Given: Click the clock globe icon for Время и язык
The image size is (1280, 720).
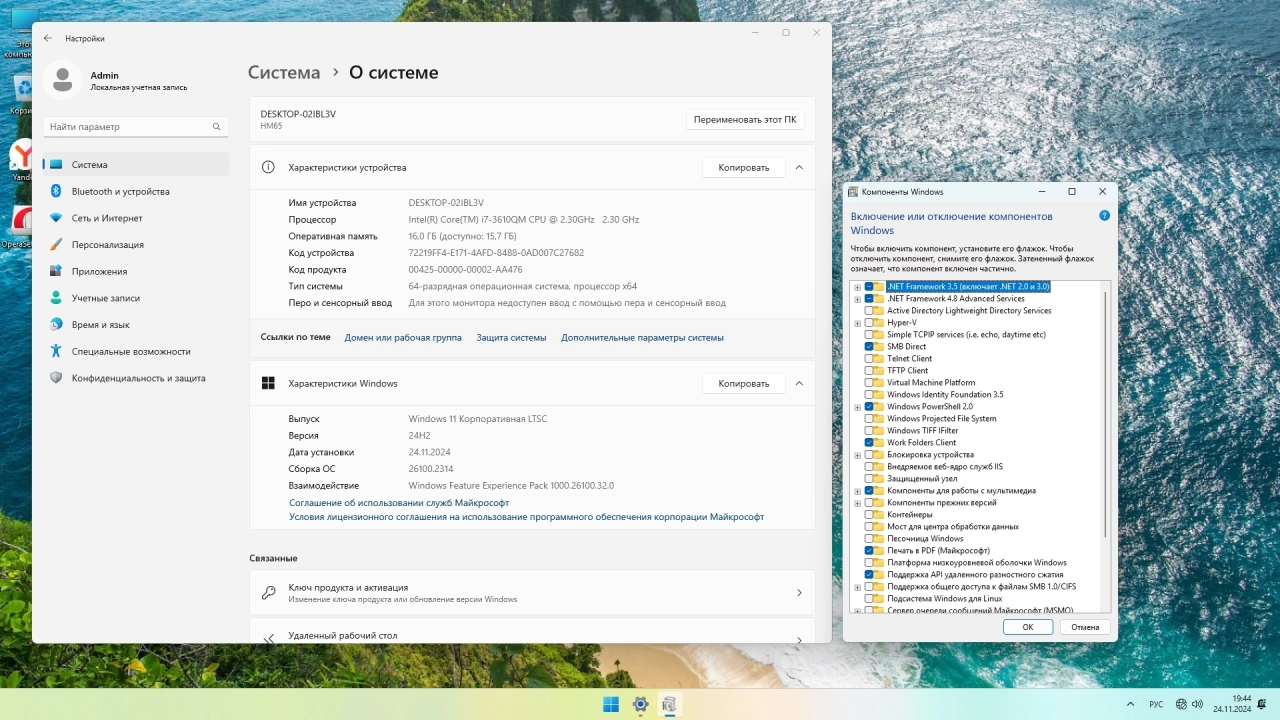Looking at the screenshot, I should pyautogui.click(x=56, y=325).
